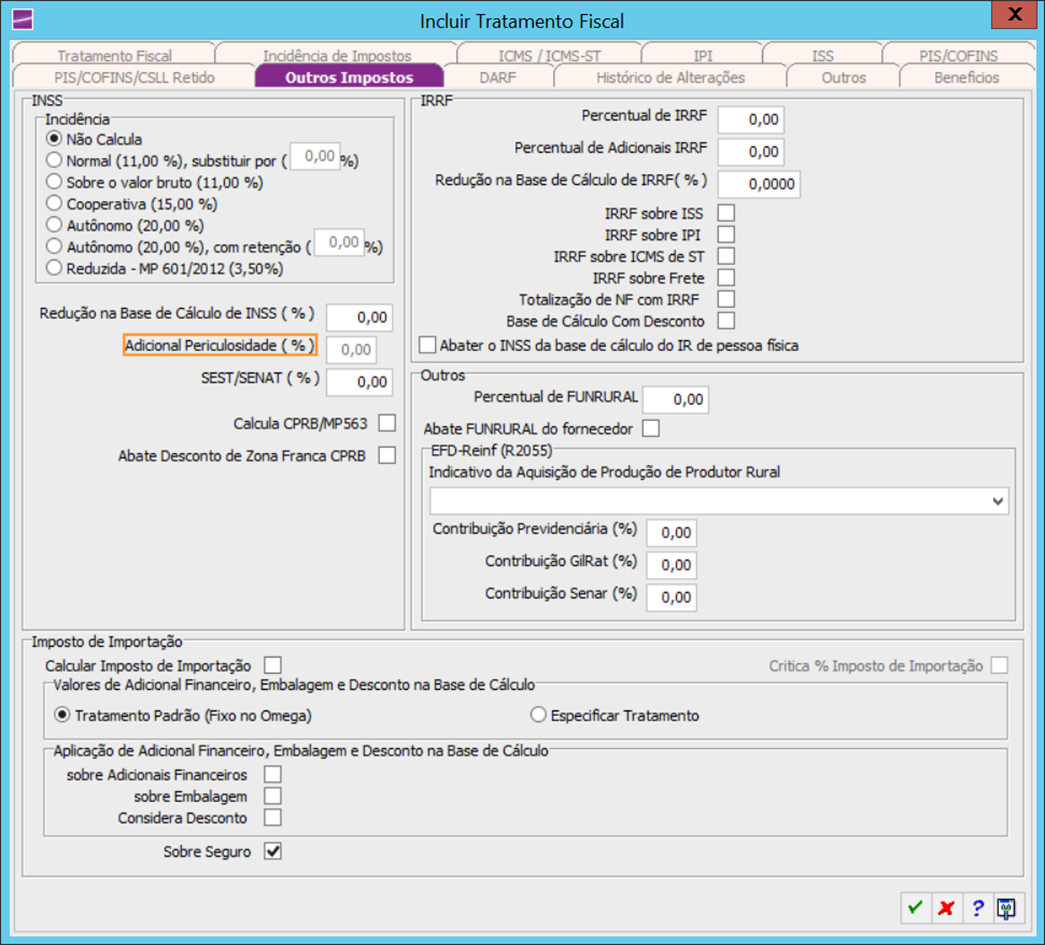
Task: Open PIS/COFINS tab
Action: 958,55
